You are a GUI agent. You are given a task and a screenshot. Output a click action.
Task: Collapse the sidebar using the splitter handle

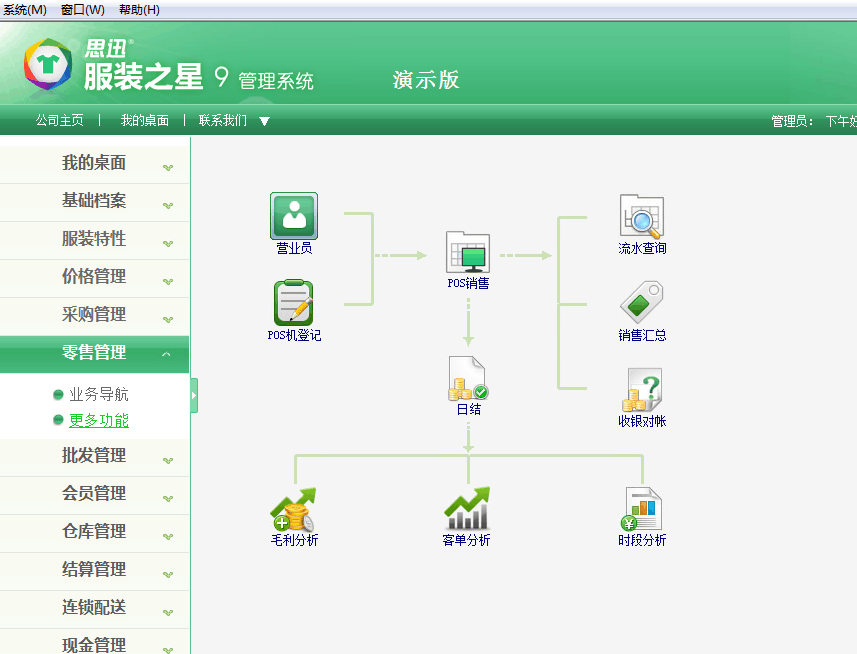point(193,395)
